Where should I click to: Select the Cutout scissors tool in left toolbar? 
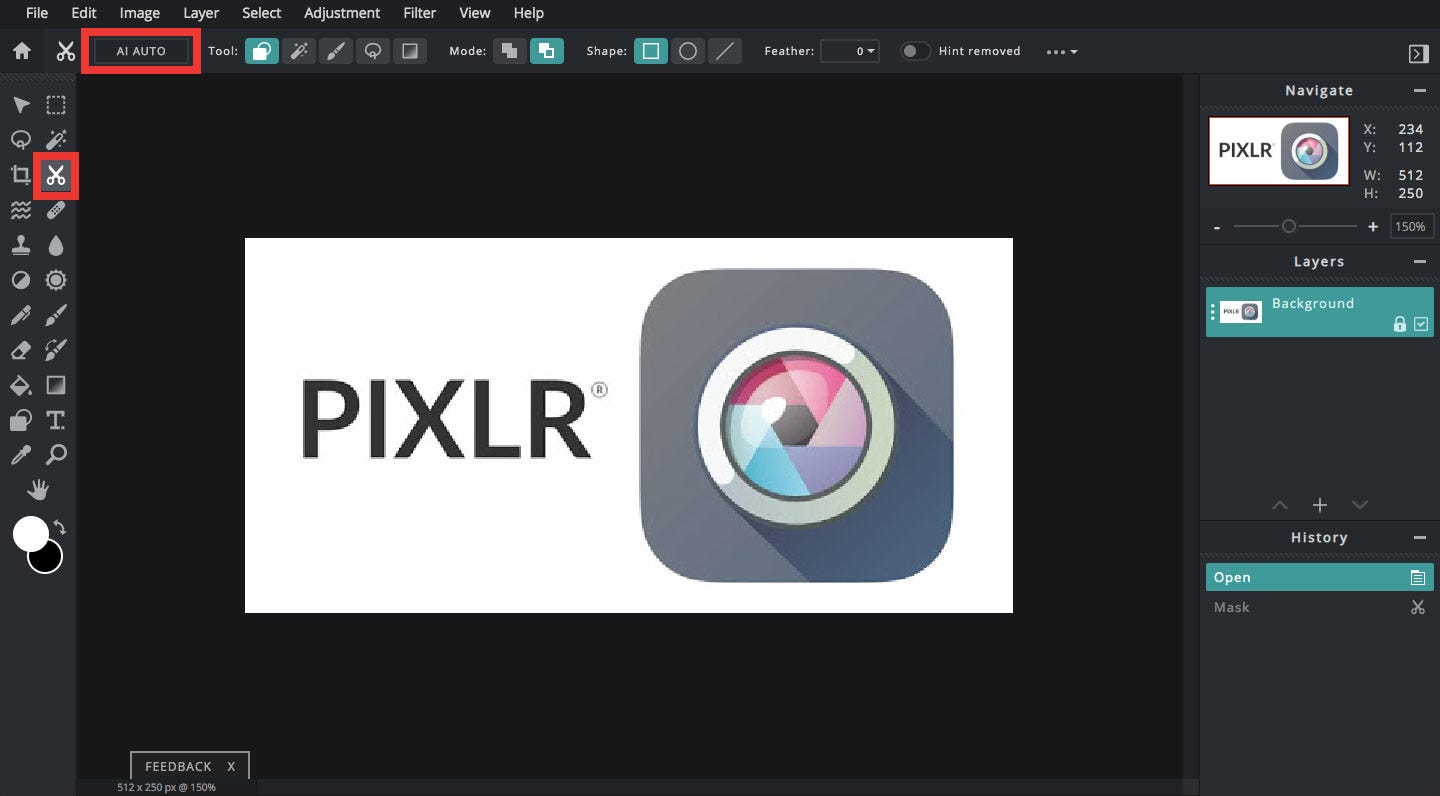click(x=56, y=176)
